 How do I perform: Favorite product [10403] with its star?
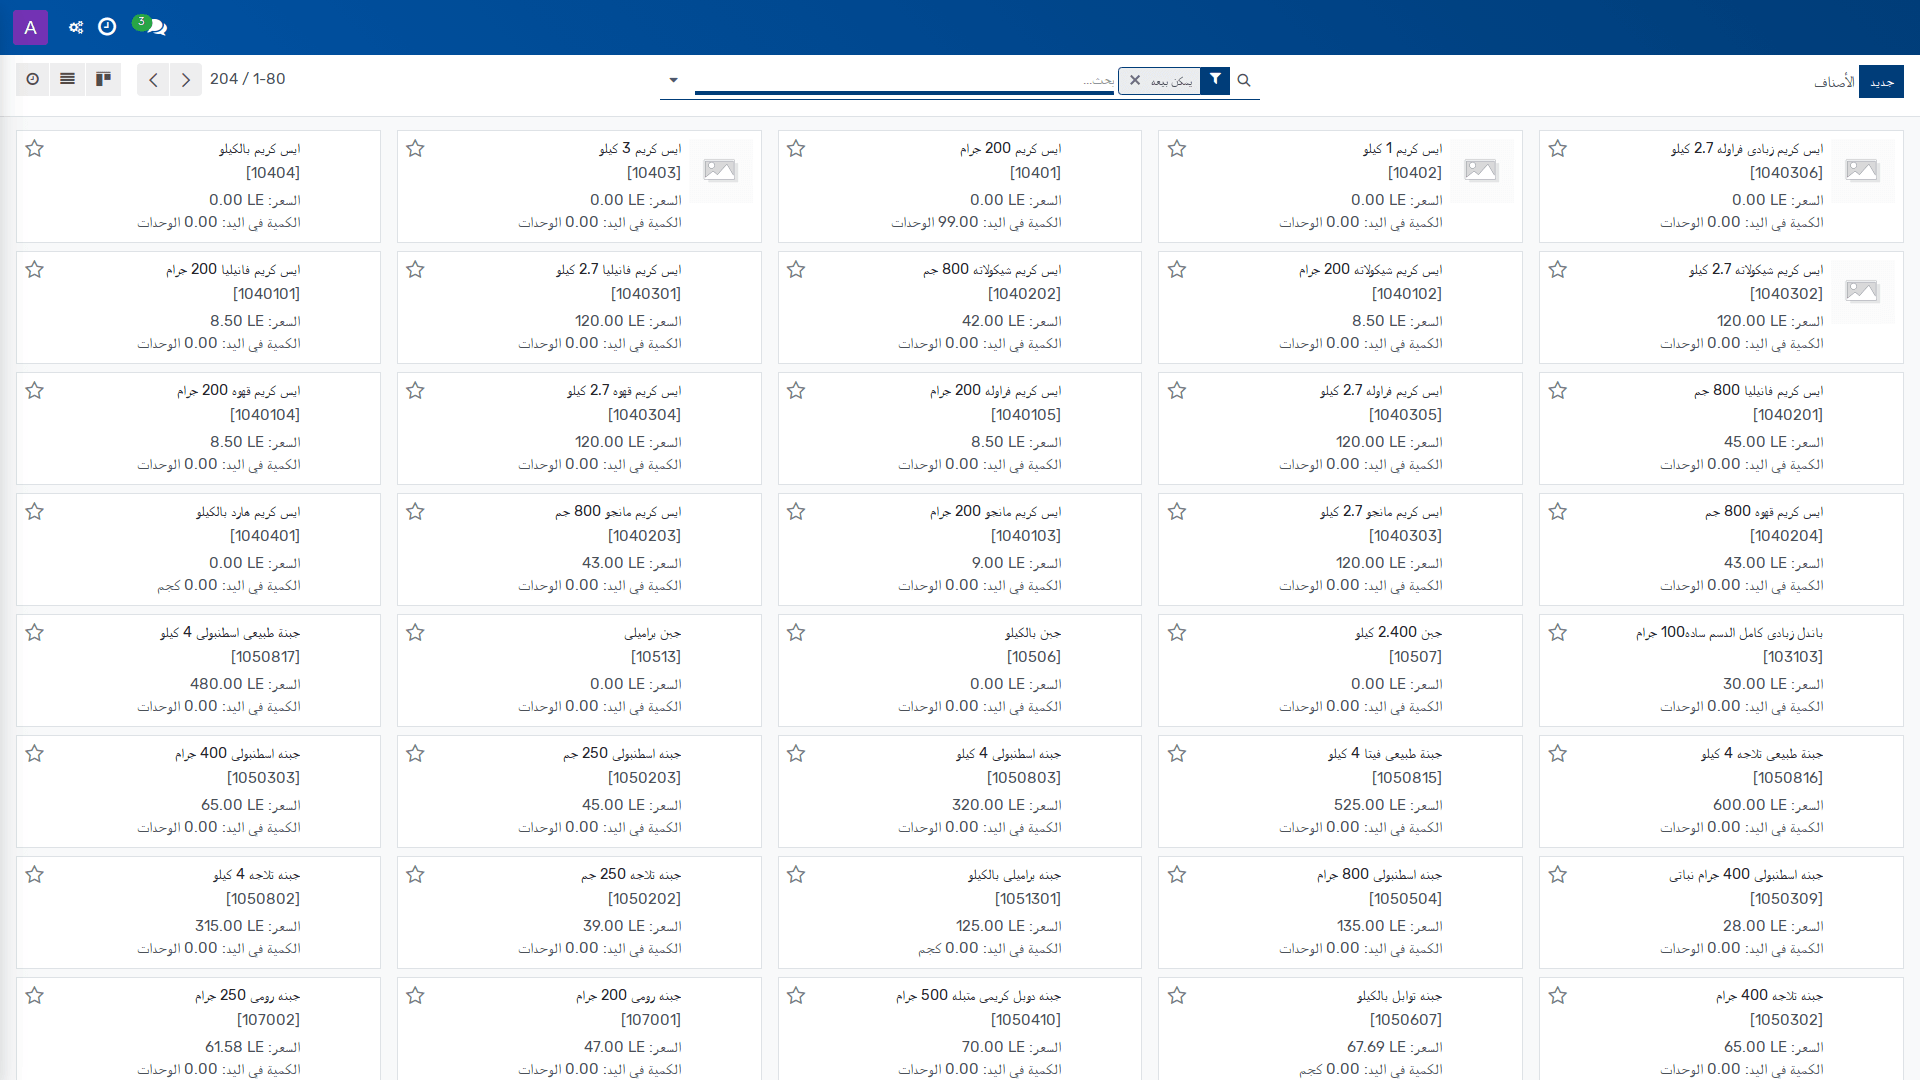click(416, 149)
